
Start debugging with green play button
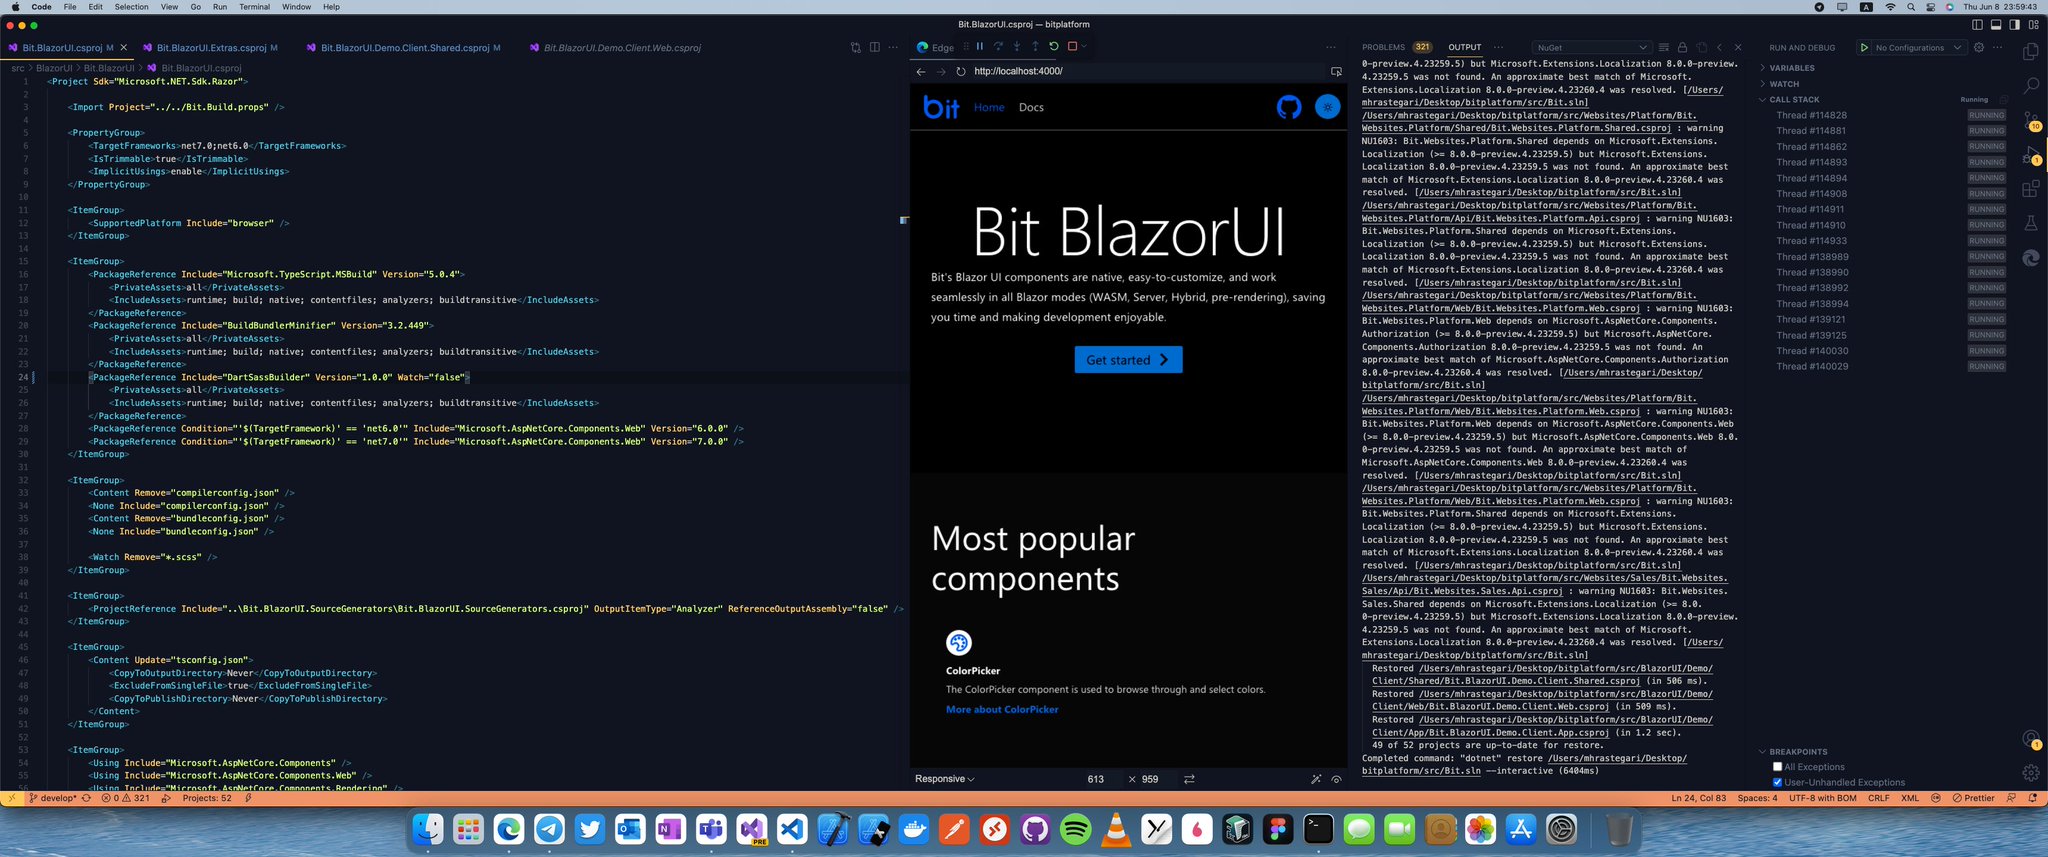coord(1864,47)
